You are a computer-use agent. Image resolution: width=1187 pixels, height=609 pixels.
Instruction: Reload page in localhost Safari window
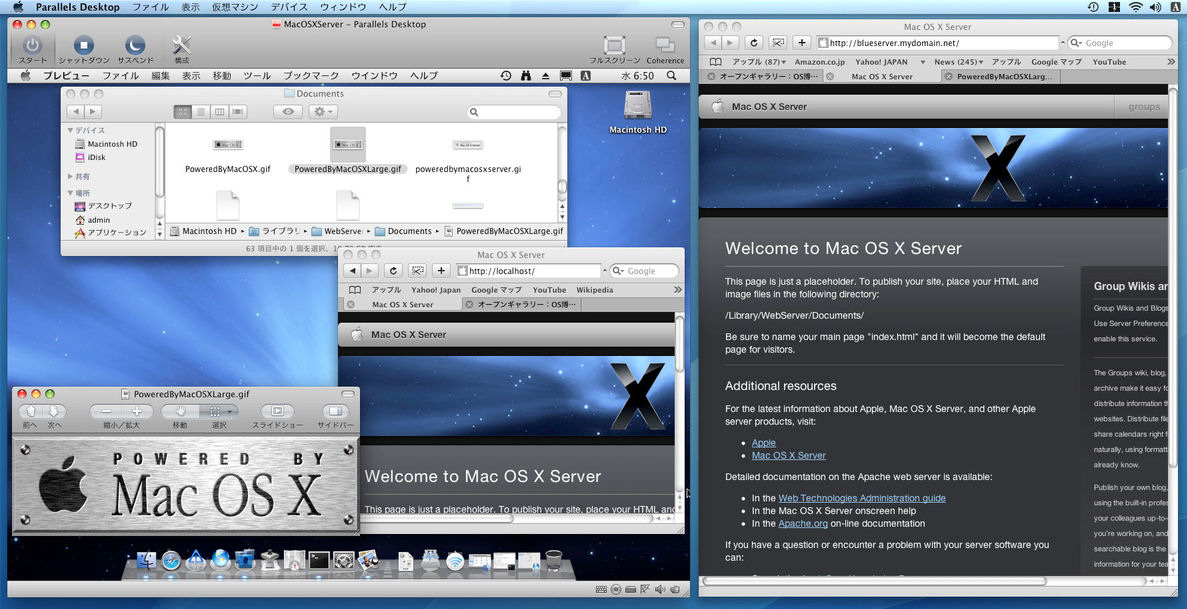point(393,270)
